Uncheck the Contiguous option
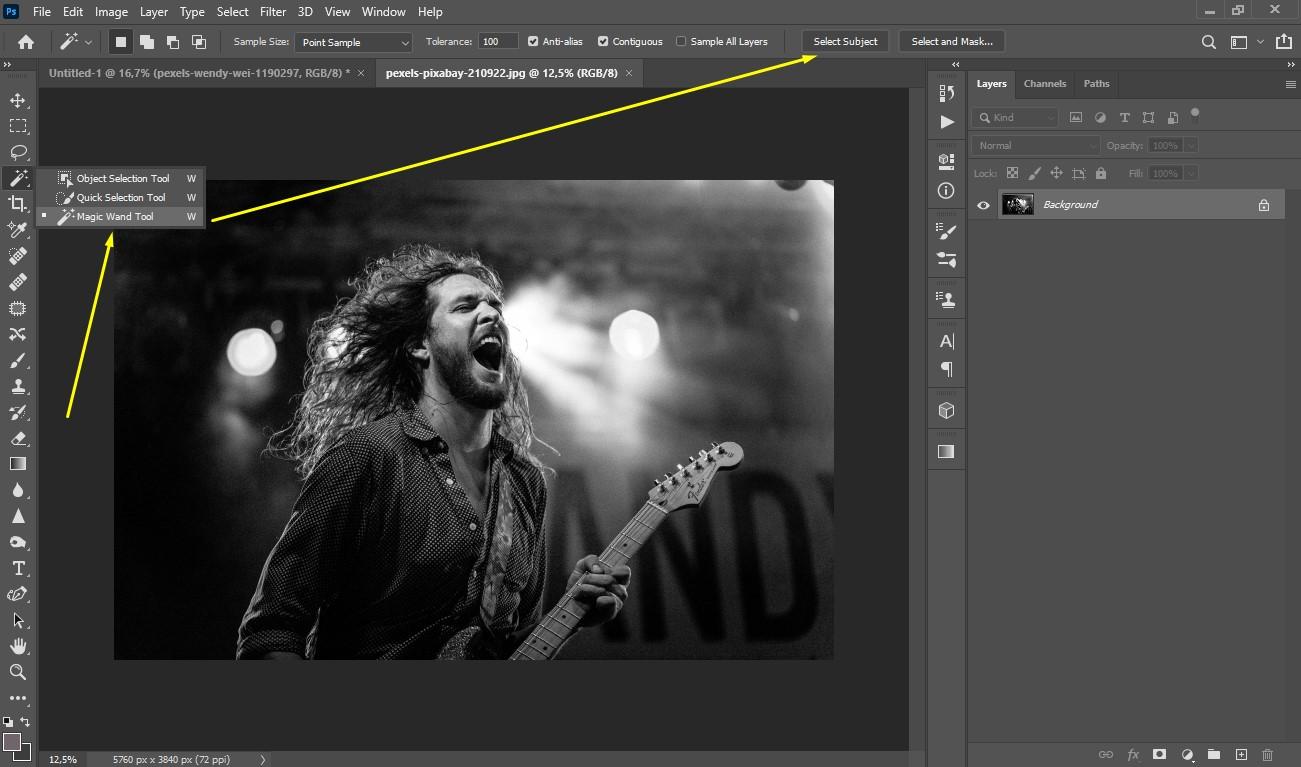 point(603,42)
